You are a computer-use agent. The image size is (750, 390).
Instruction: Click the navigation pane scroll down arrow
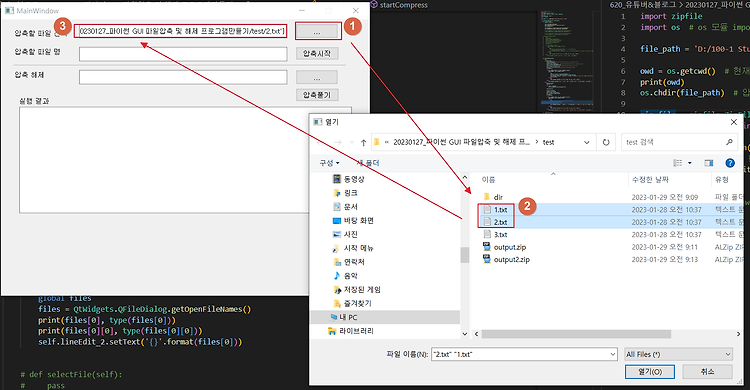tap(464, 334)
